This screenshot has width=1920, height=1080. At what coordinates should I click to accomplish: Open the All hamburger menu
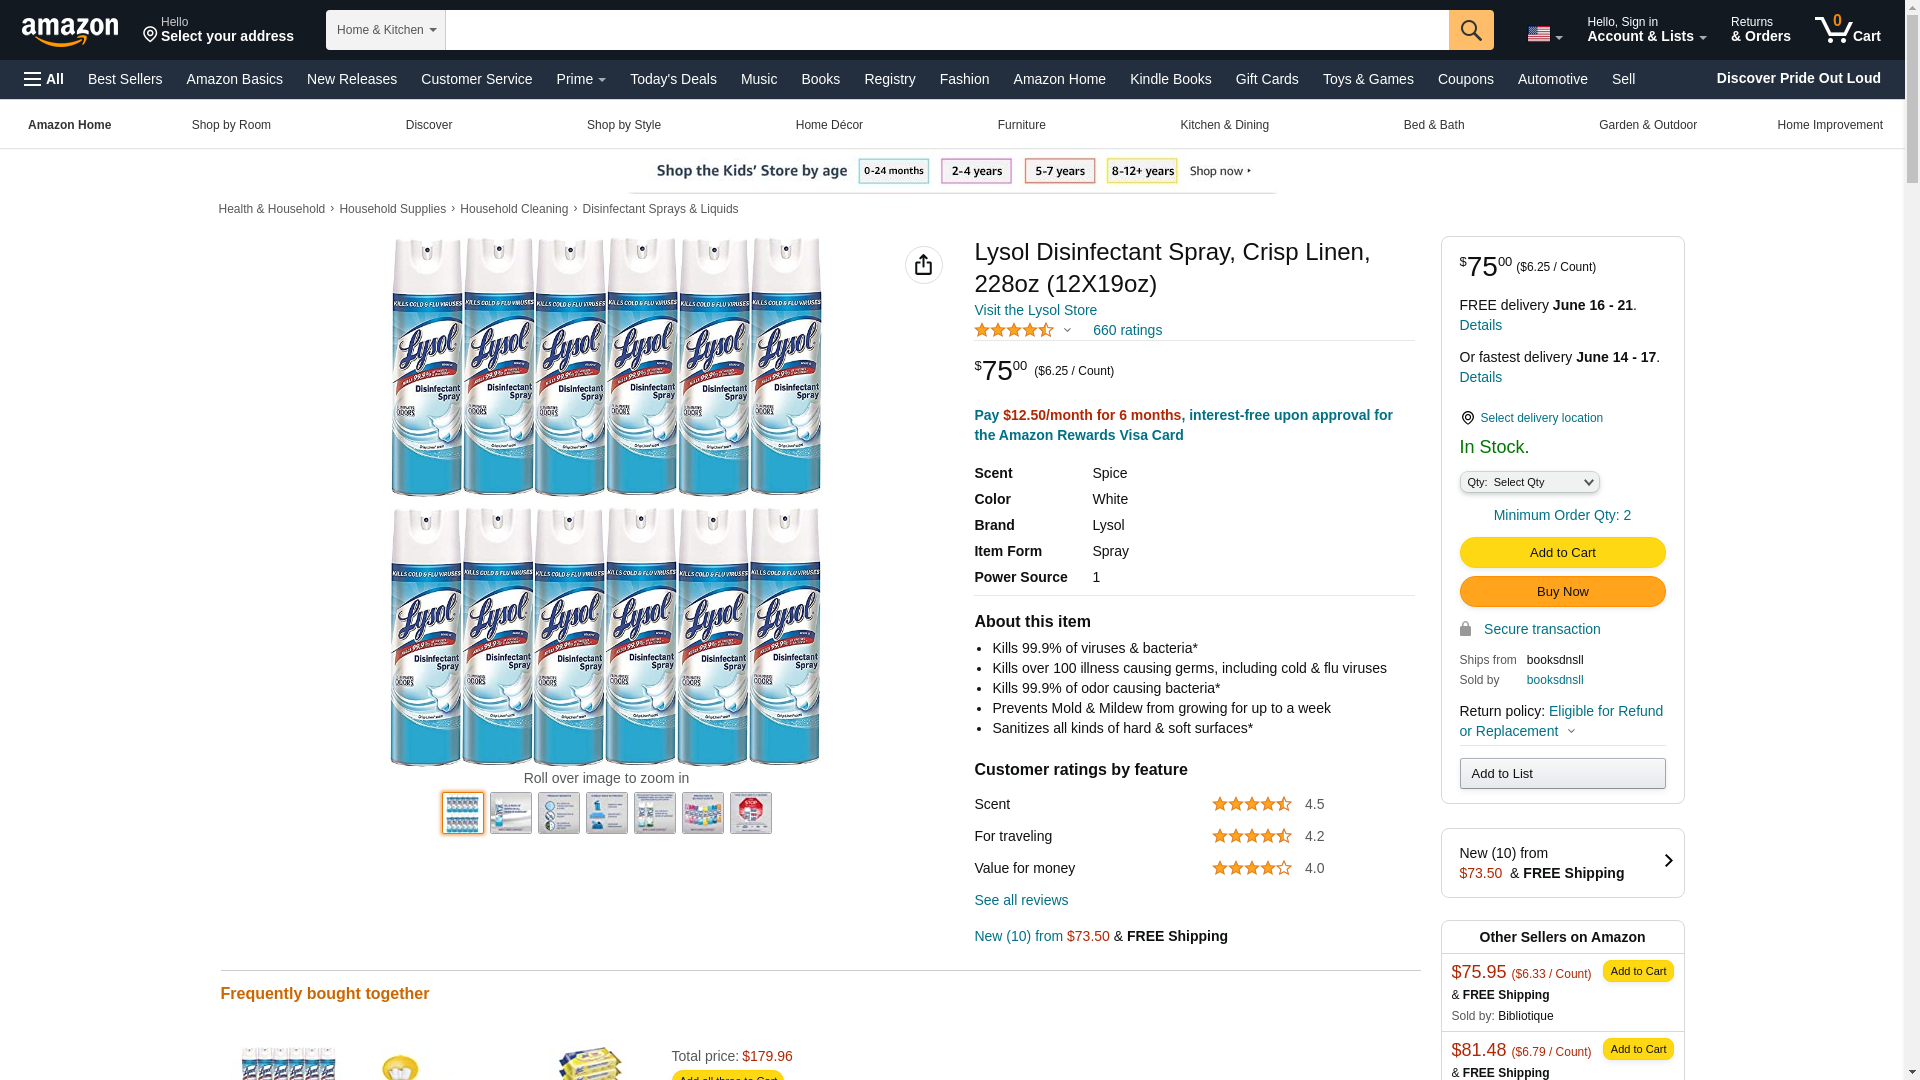[x=44, y=79]
